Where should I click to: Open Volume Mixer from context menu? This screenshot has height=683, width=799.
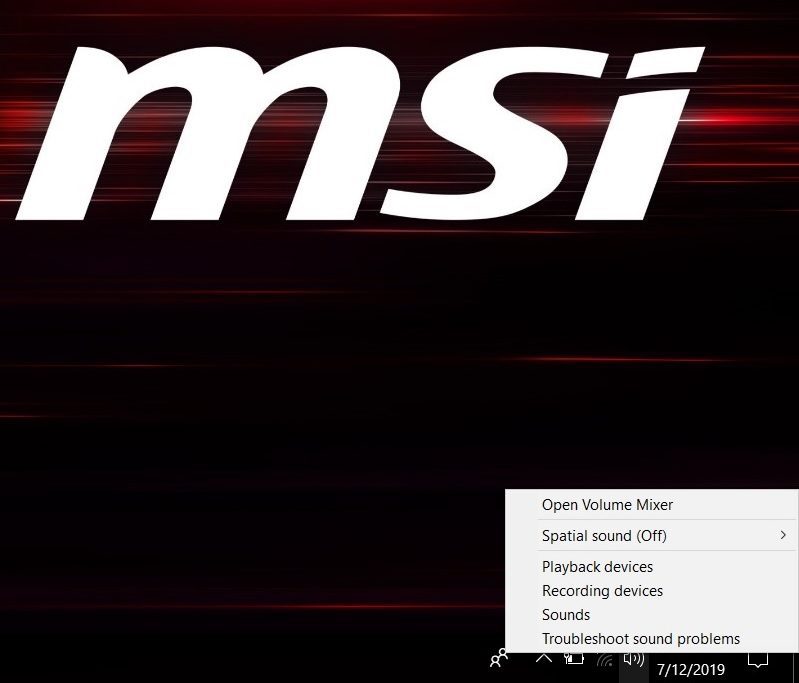point(652,505)
